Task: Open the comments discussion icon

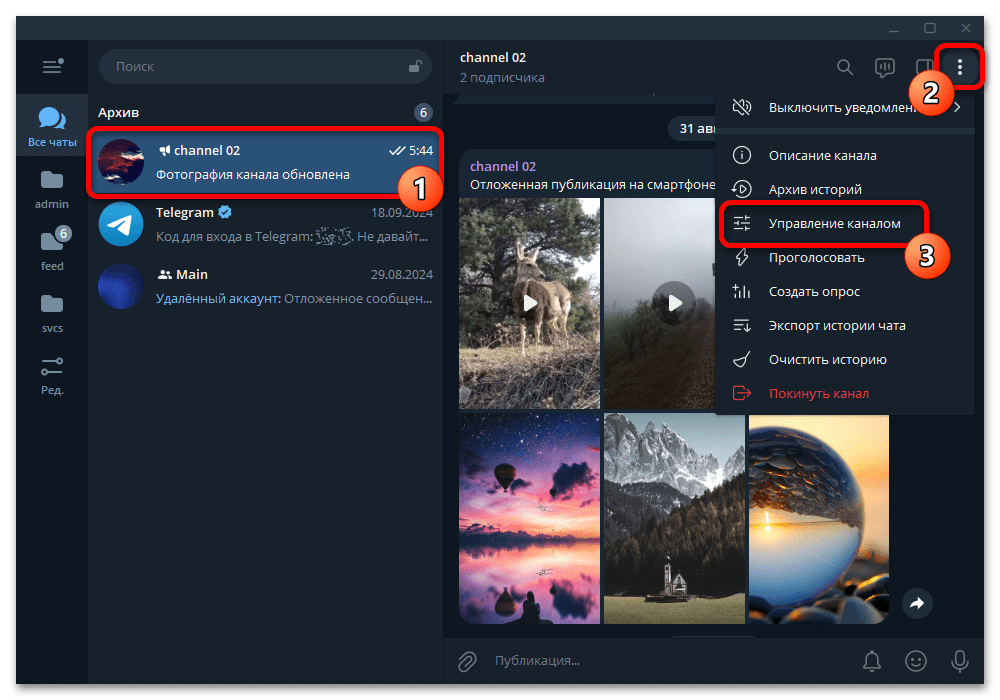Action: click(885, 67)
